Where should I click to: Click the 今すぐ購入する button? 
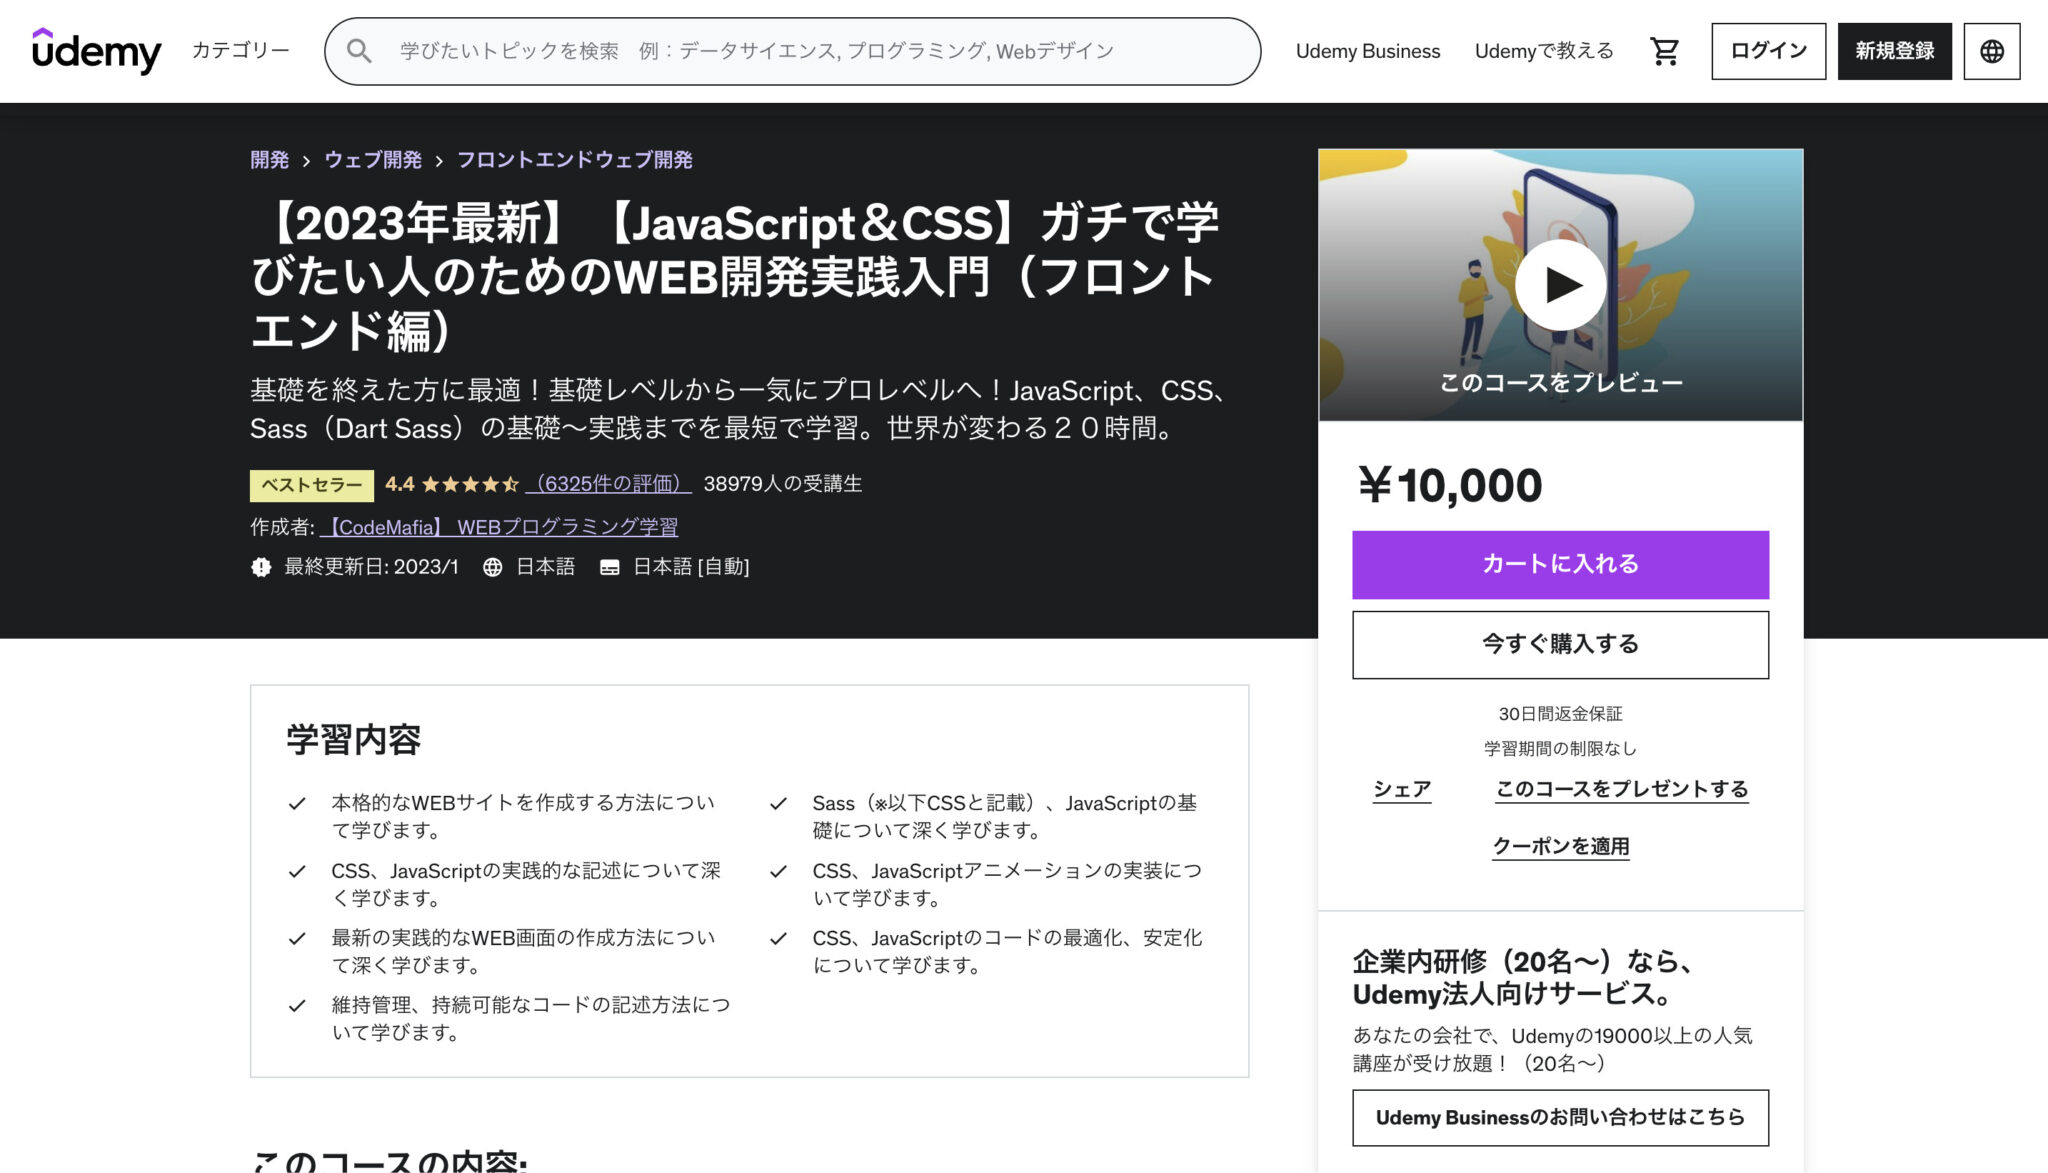point(1559,644)
